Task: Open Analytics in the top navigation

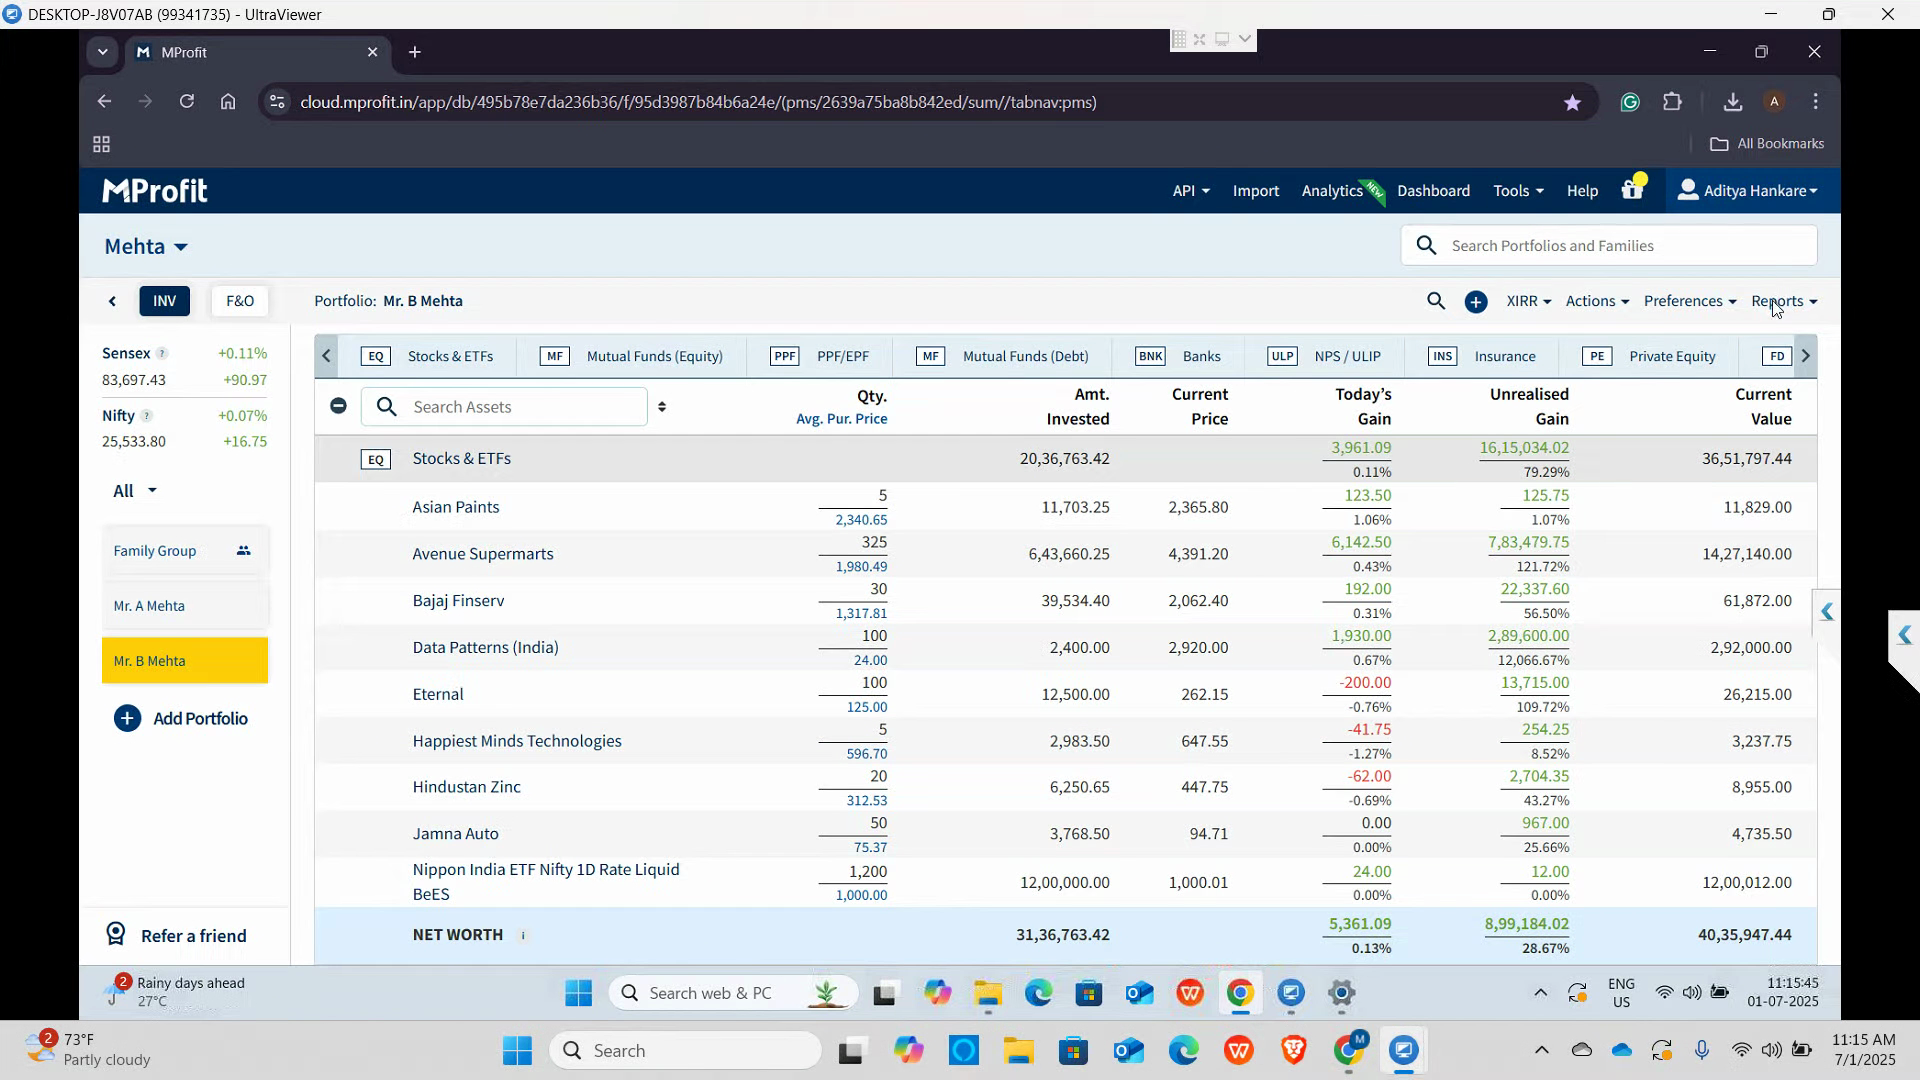Action: pyautogui.click(x=1332, y=191)
